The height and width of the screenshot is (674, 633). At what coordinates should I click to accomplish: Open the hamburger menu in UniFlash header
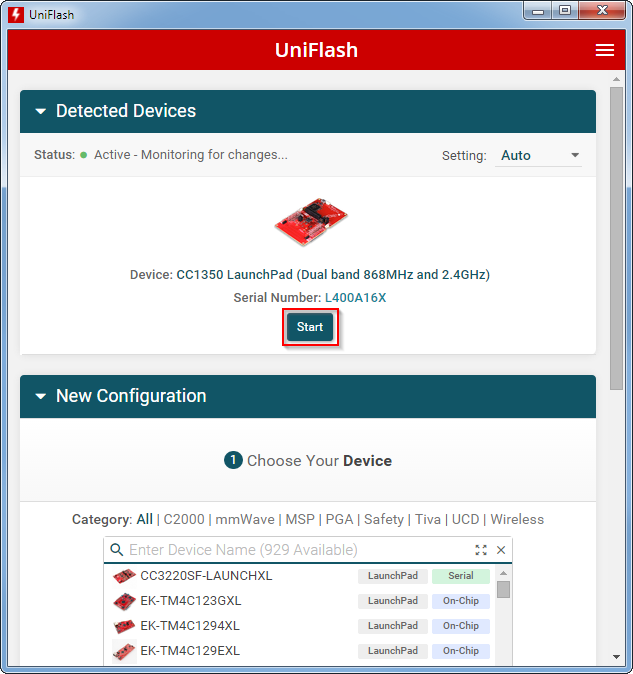click(605, 50)
